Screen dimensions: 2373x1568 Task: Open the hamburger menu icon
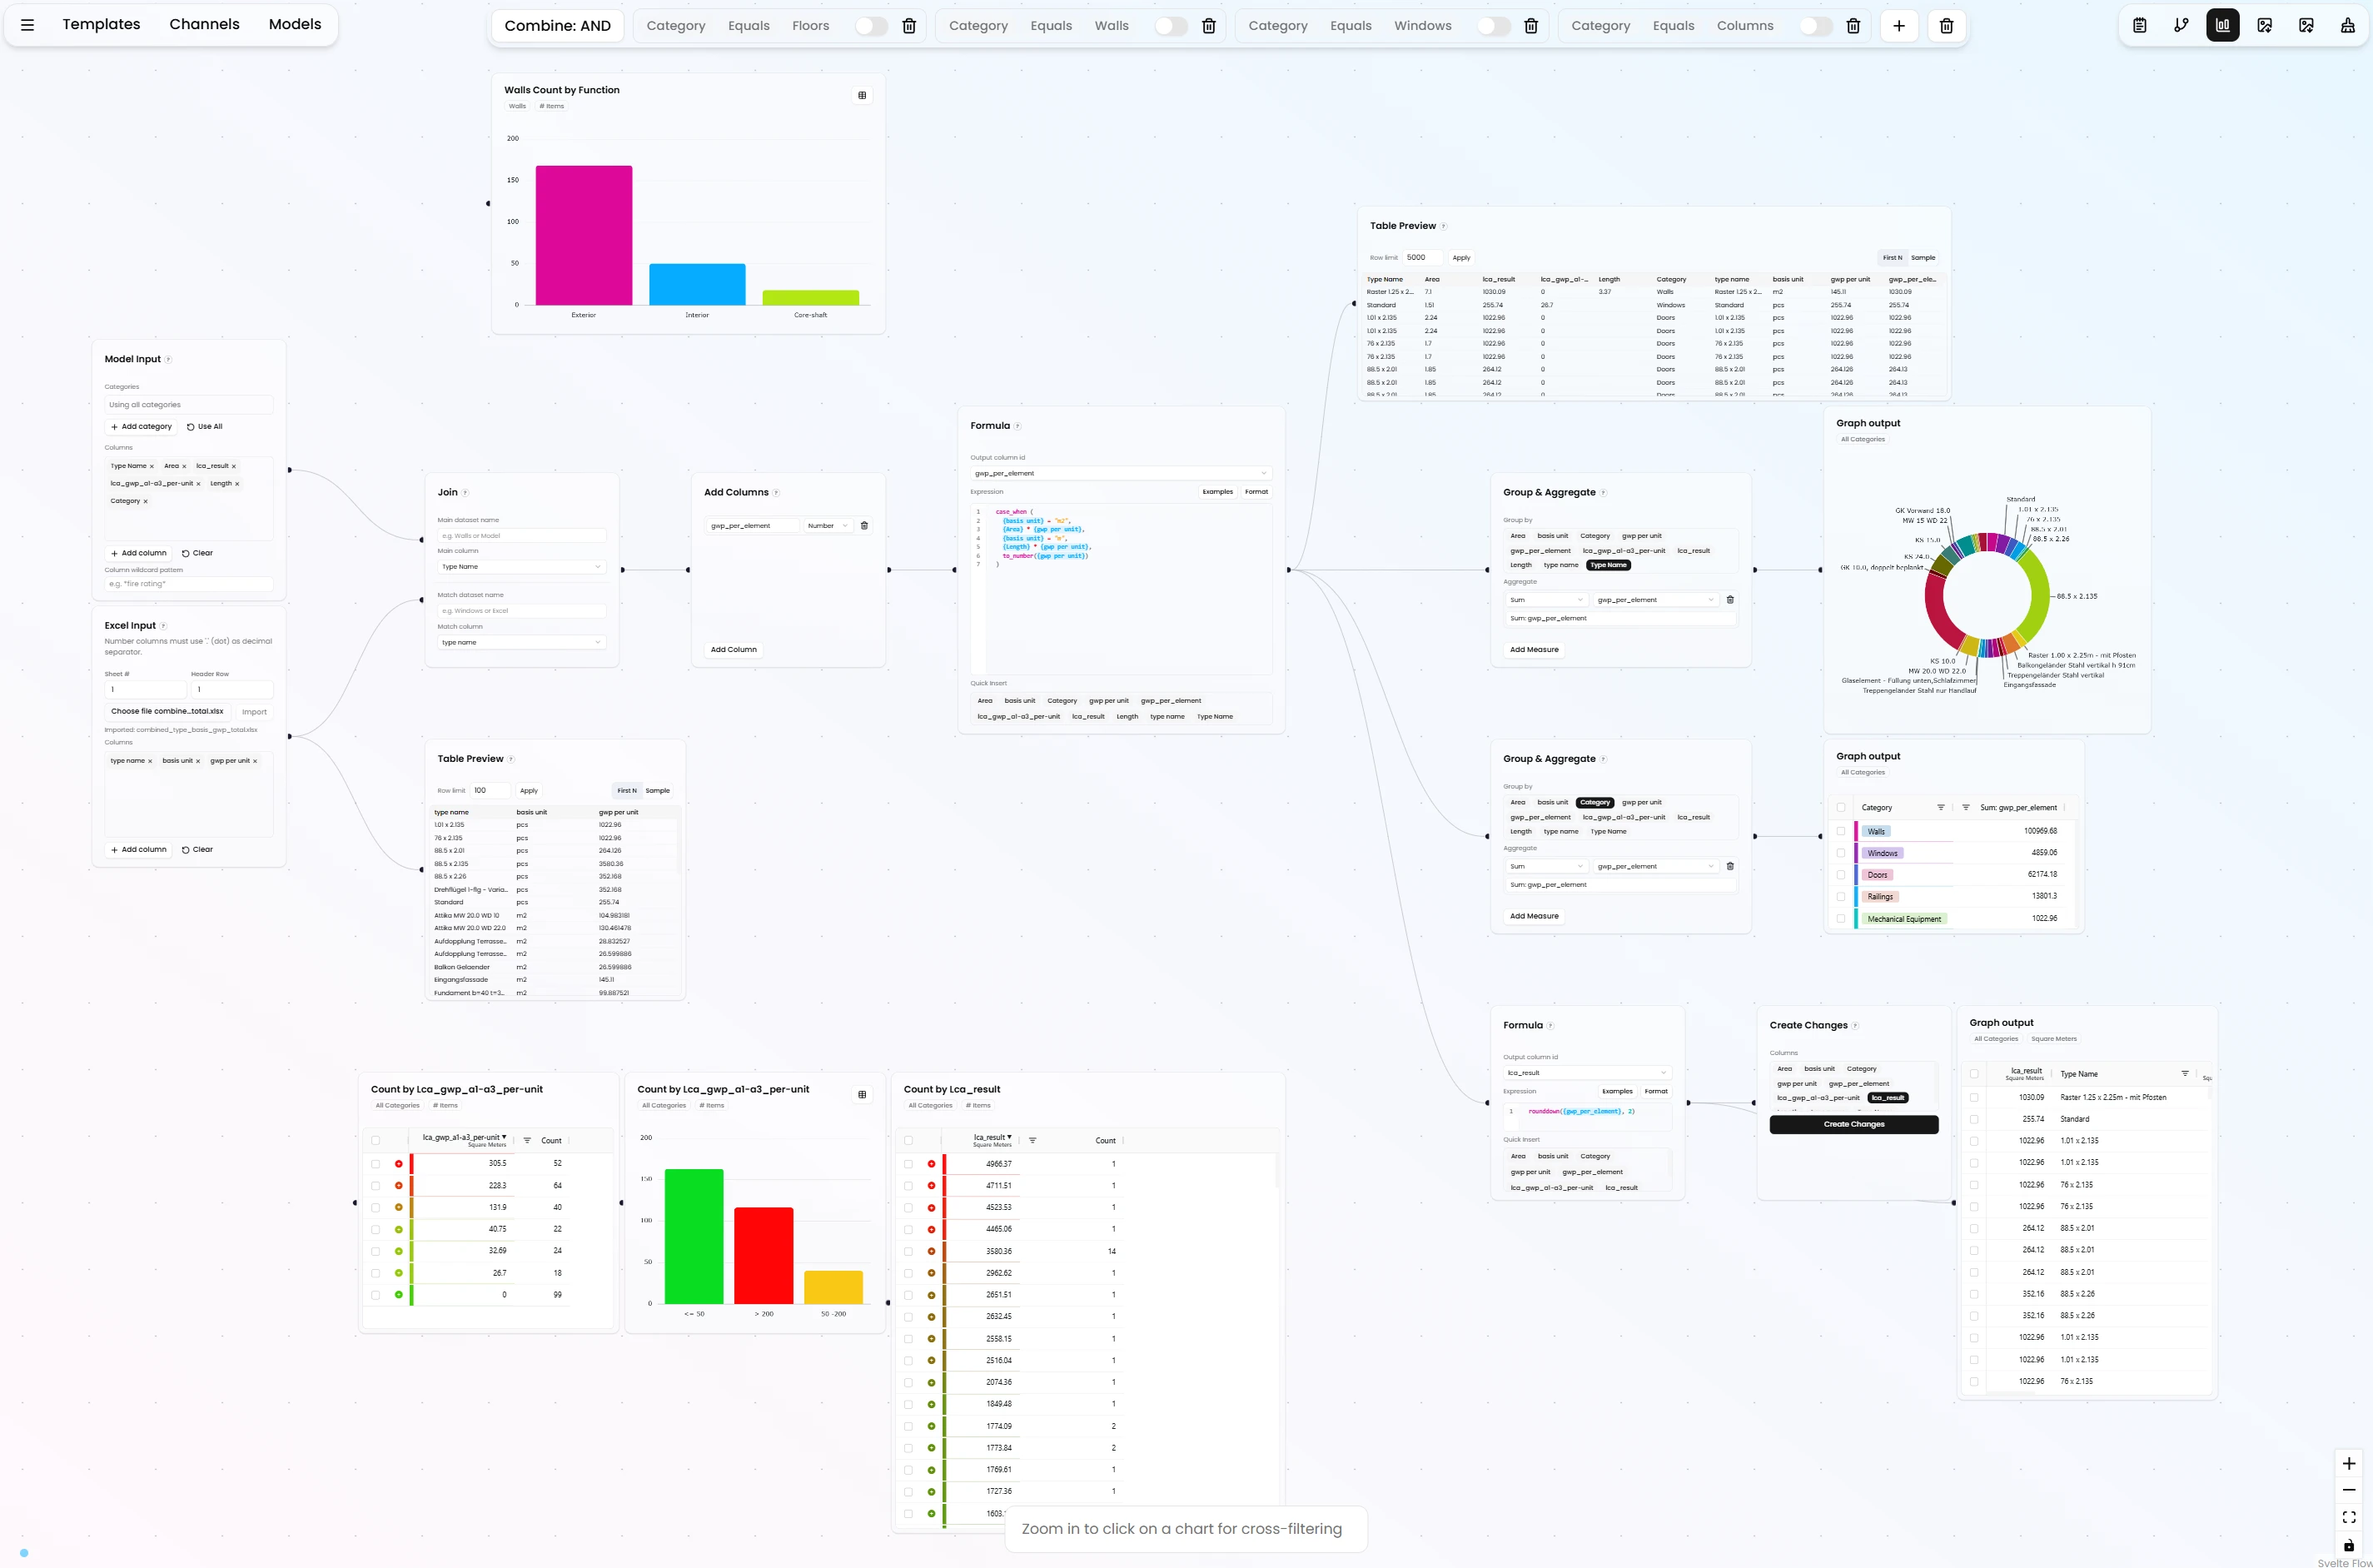[28, 25]
